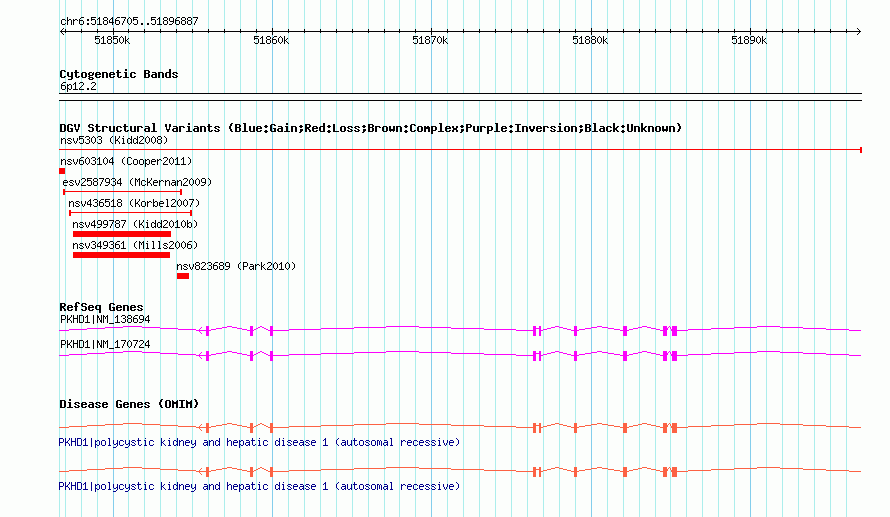890x517 pixels.
Task: Click the PKHD1|NM_138694 transcript label
Action: (105, 320)
